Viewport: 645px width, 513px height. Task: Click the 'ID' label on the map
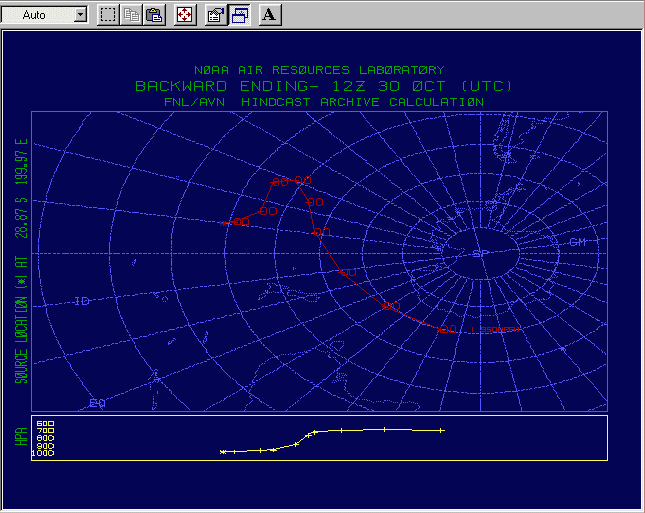click(x=82, y=301)
